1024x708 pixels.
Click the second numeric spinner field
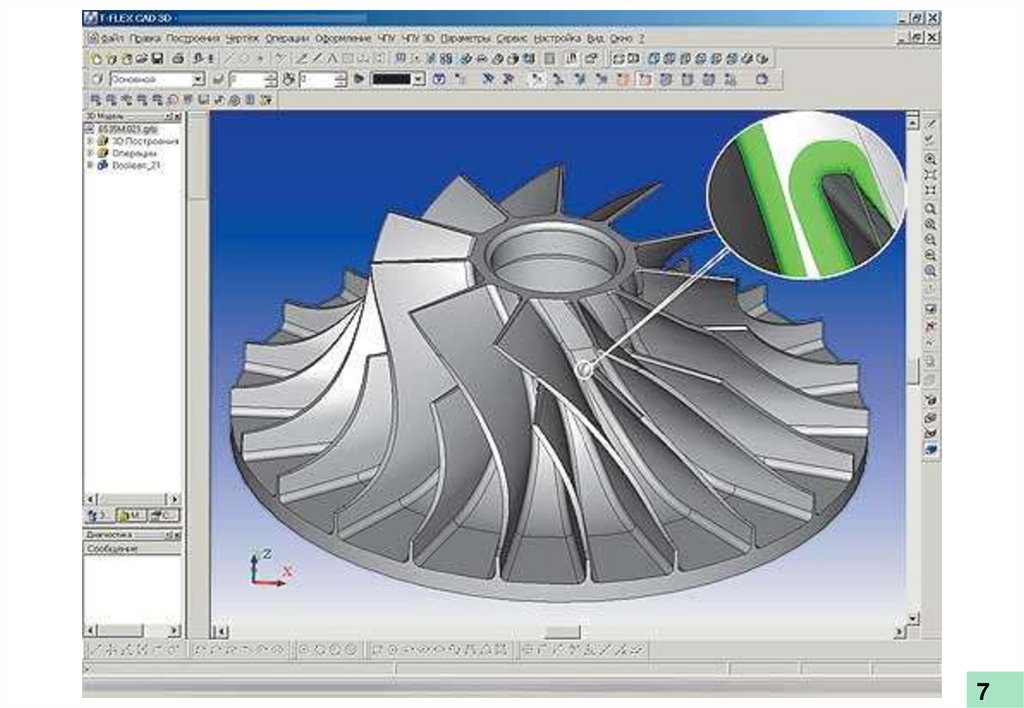(x=317, y=80)
